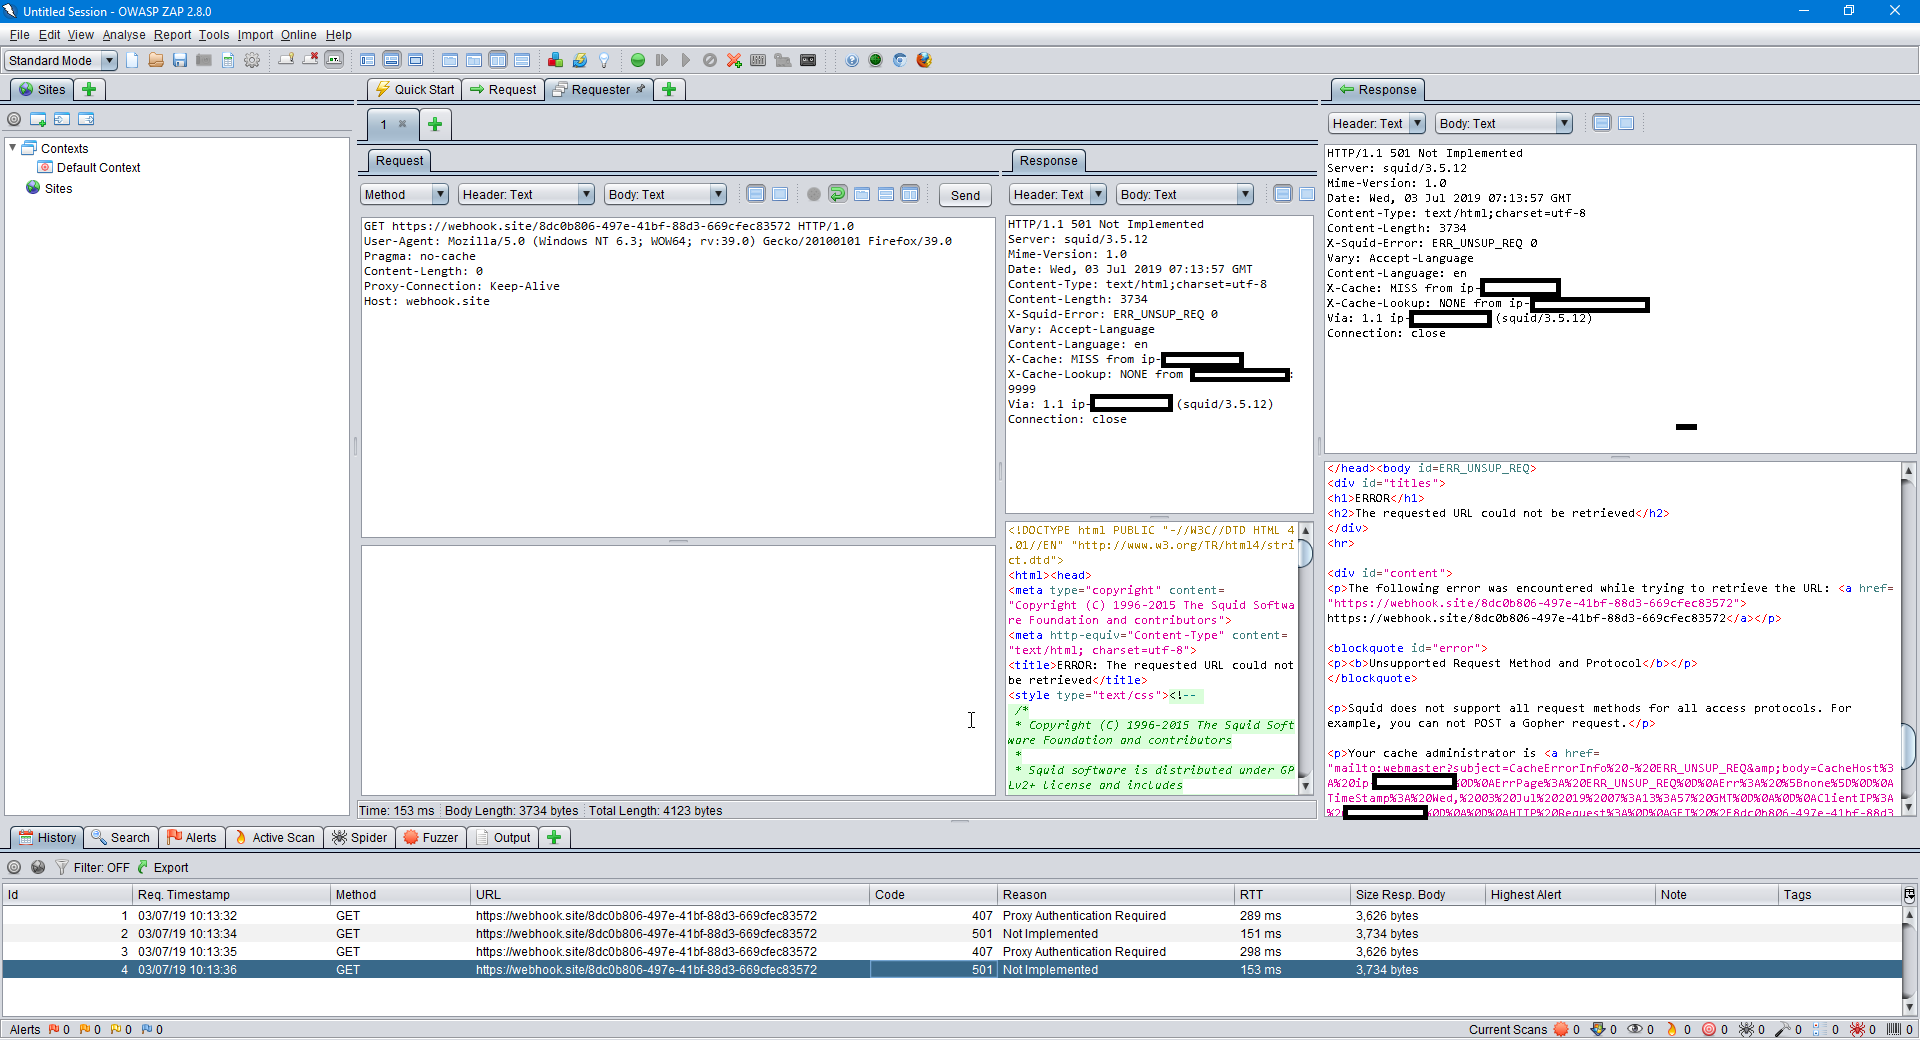Launch Firefox browser icon in toolbar
This screenshot has height=1040, width=1920.
coord(924,60)
